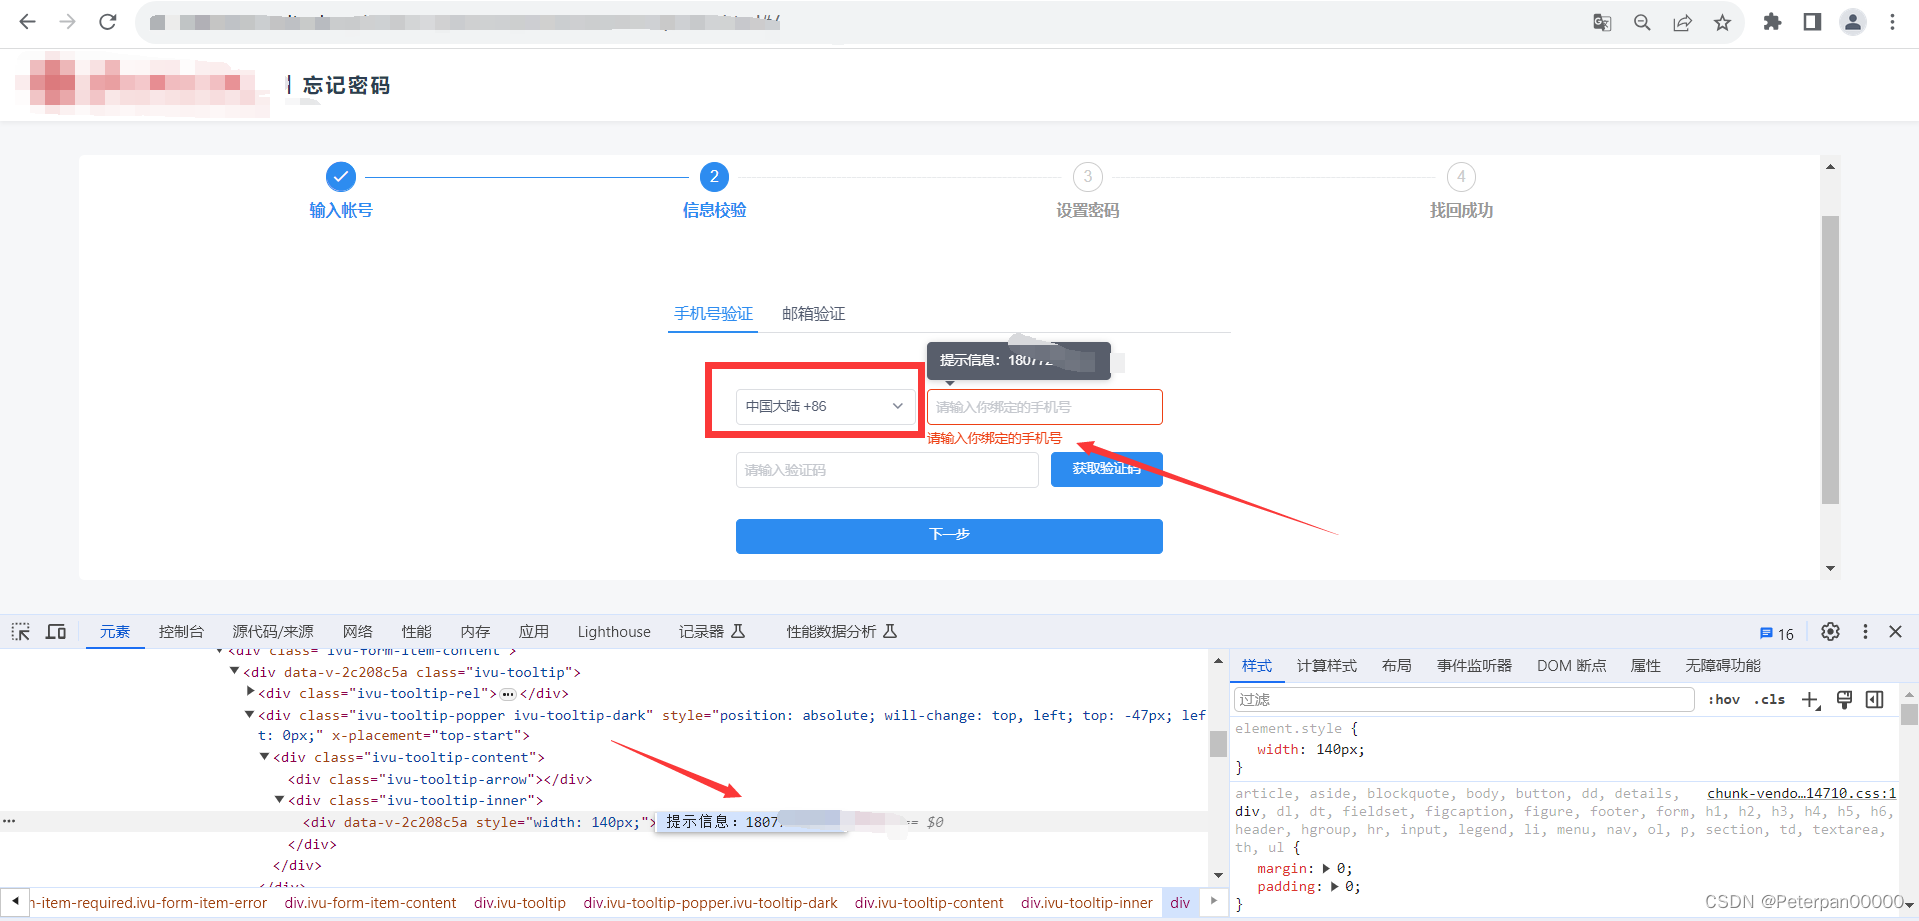Collapse the ivu-tooltip-inner div node
Screen dimensions: 1919x921
click(280, 799)
